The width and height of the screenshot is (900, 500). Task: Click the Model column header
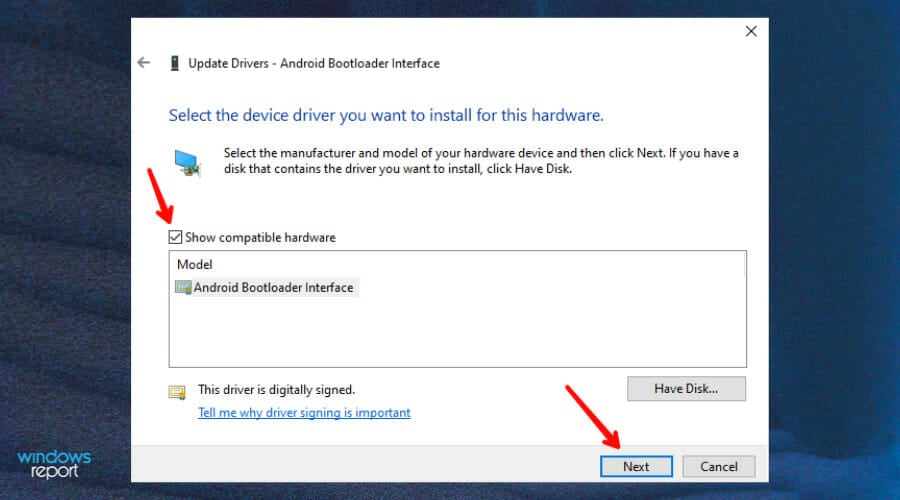(195, 265)
